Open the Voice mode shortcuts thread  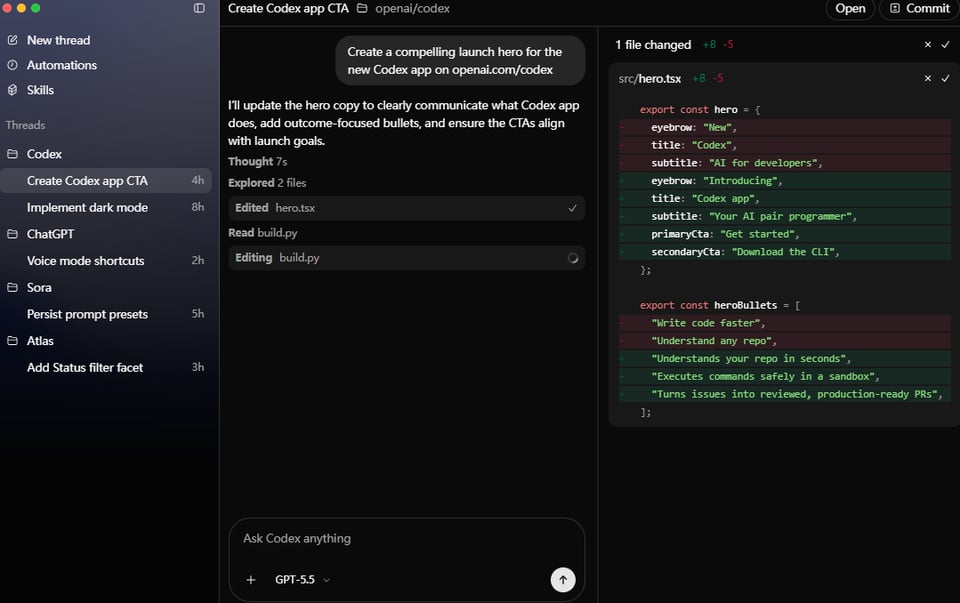coord(106,261)
